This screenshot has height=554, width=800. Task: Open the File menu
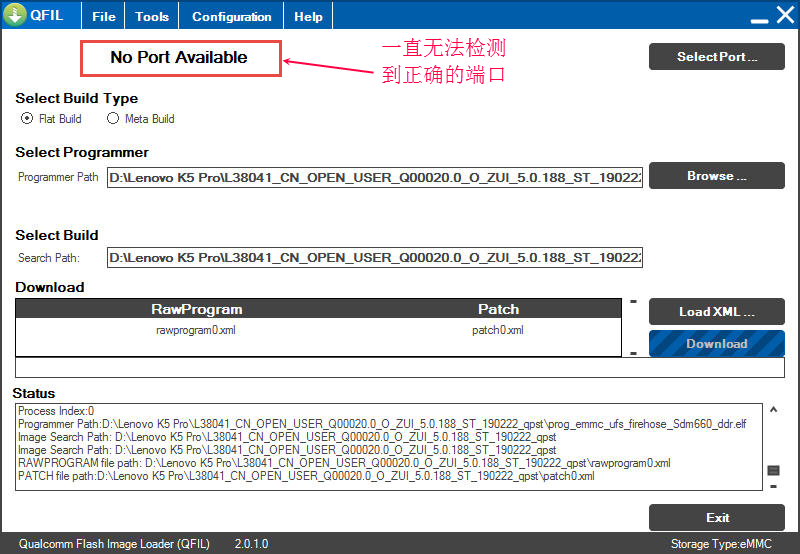click(104, 17)
